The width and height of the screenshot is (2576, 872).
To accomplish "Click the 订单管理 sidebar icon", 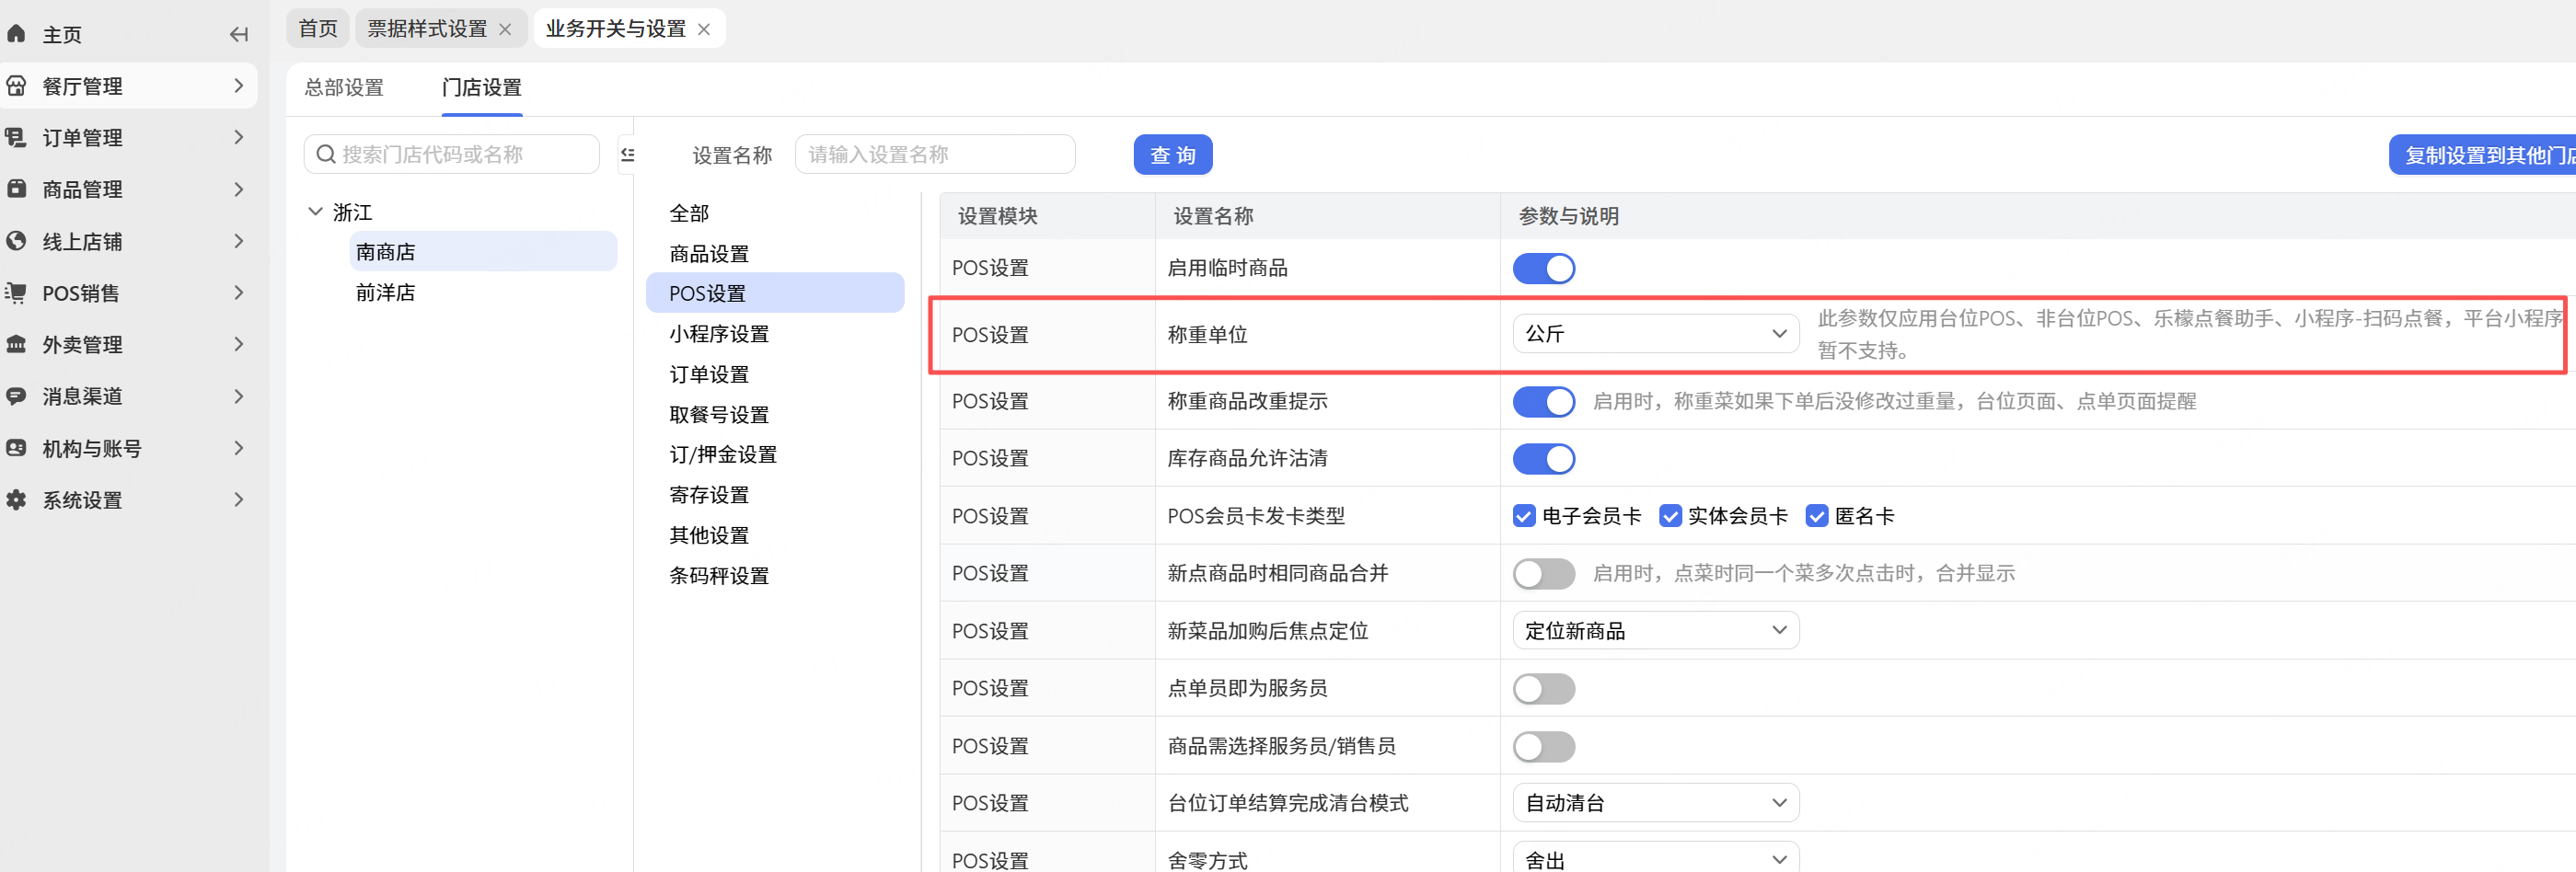I will pos(16,138).
